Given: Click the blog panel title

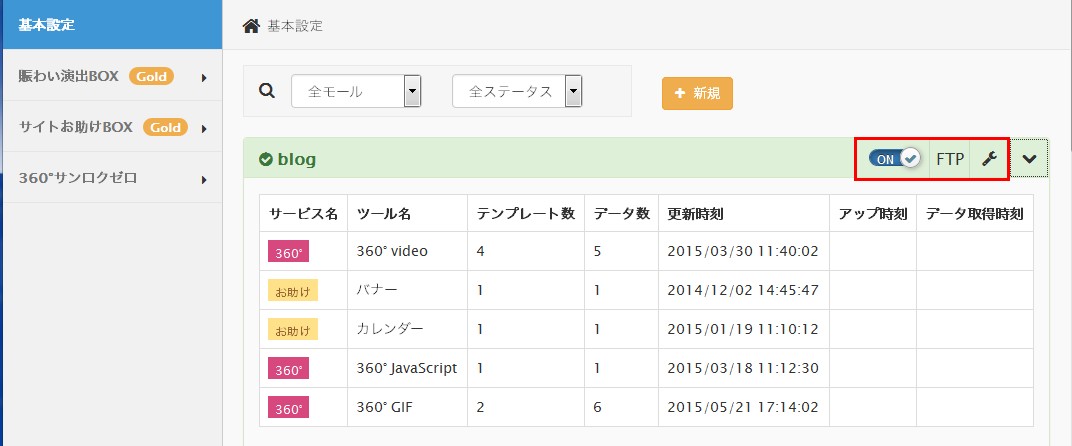Looking at the screenshot, I should [x=297, y=160].
